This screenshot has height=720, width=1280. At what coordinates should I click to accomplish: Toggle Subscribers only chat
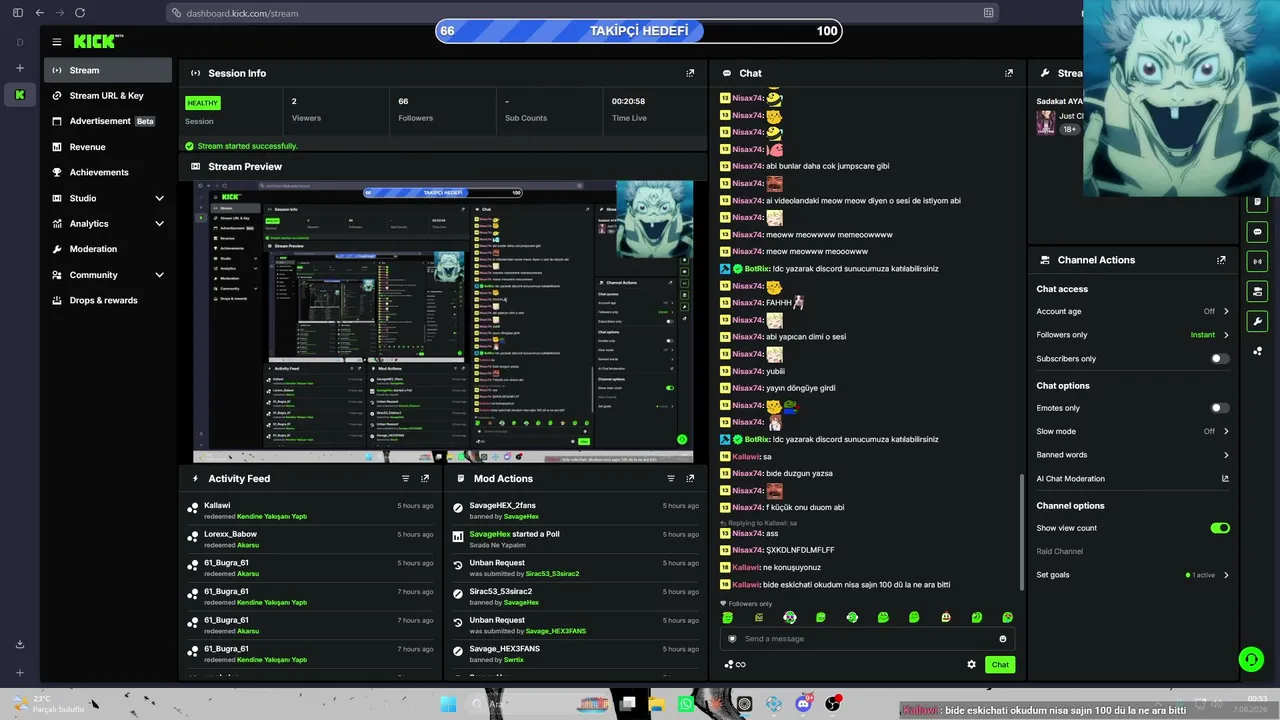tap(1220, 359)
